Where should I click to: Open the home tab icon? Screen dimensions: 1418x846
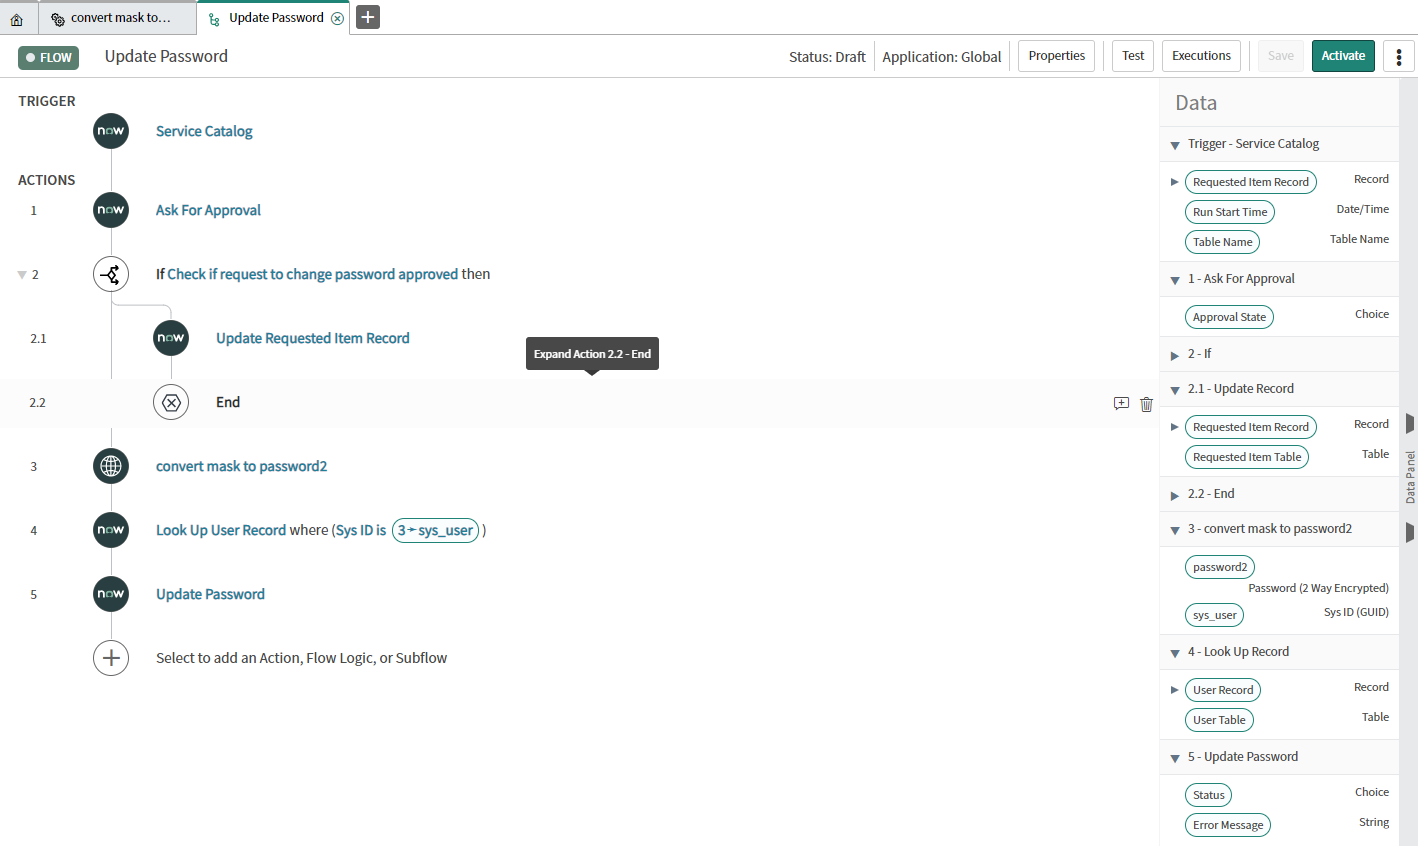click(18, 17)
